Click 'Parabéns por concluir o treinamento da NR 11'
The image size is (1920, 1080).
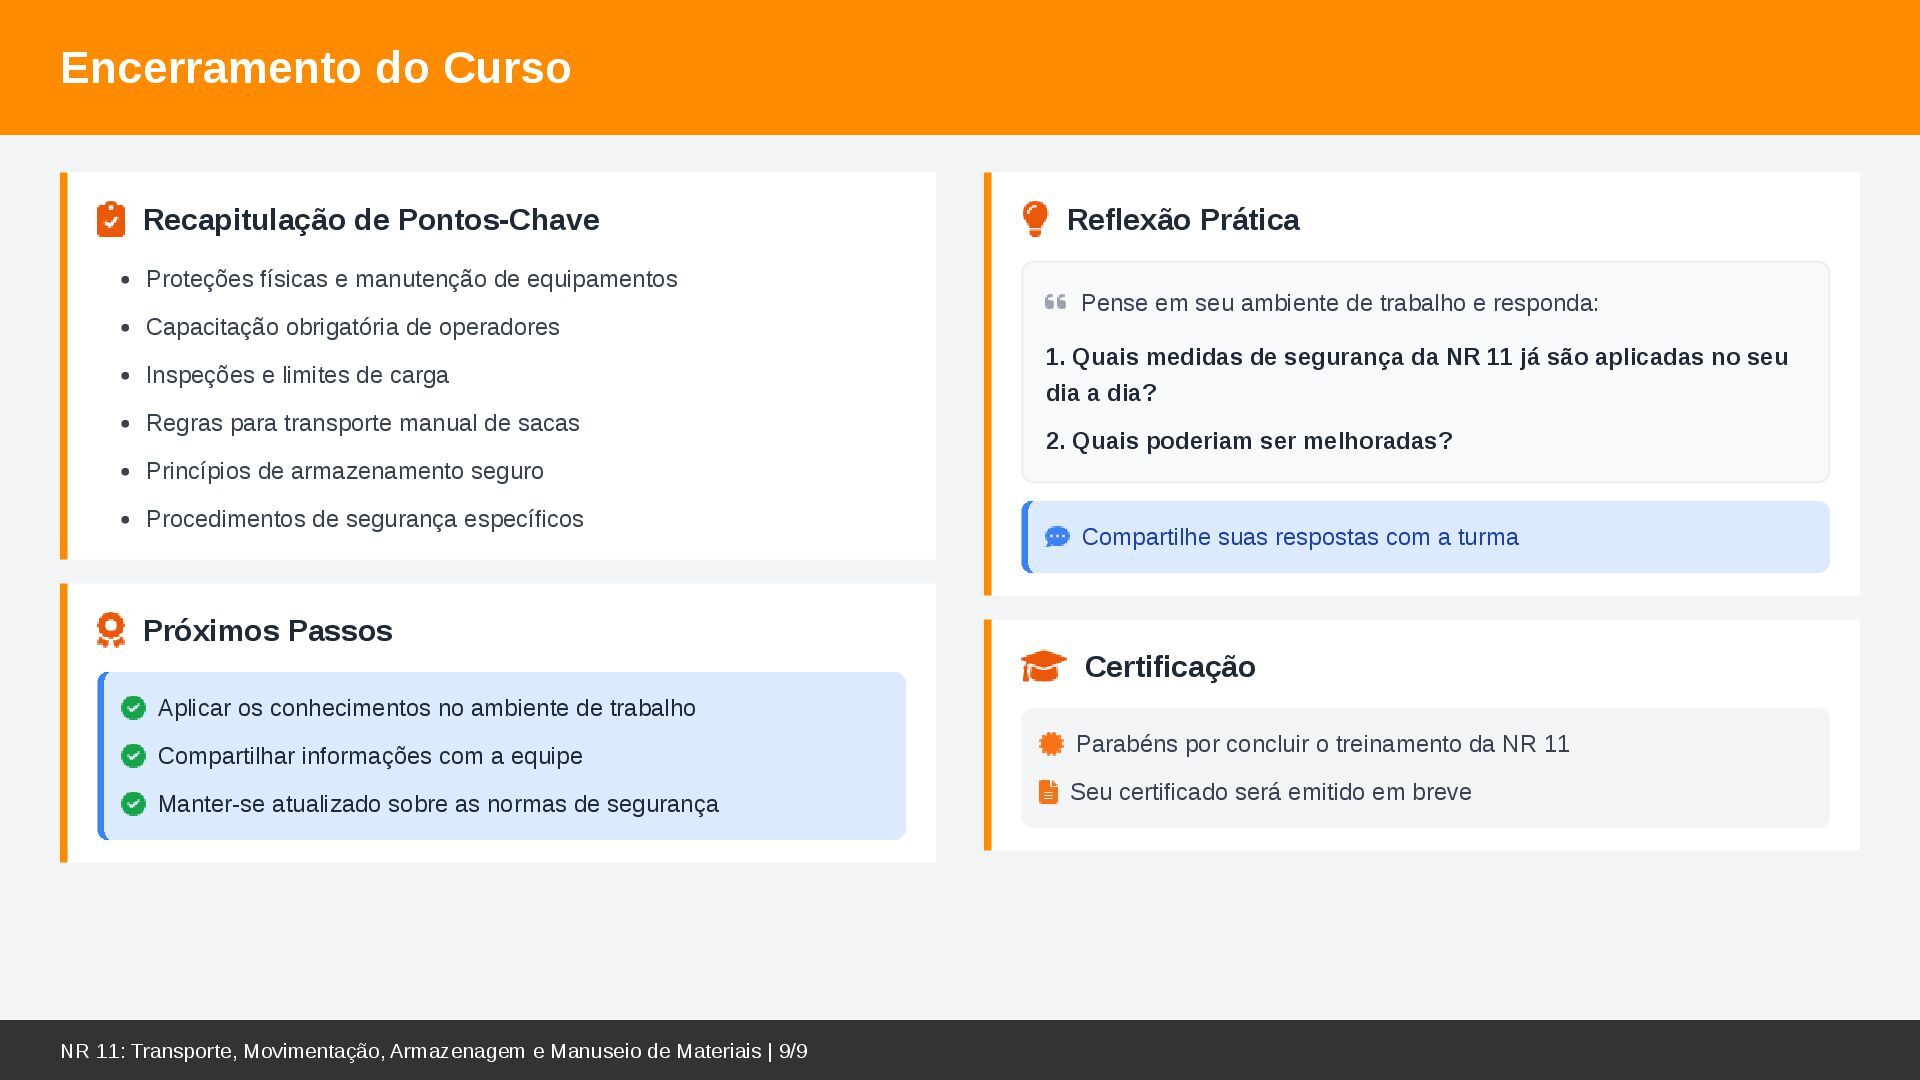pos(1323,744)
